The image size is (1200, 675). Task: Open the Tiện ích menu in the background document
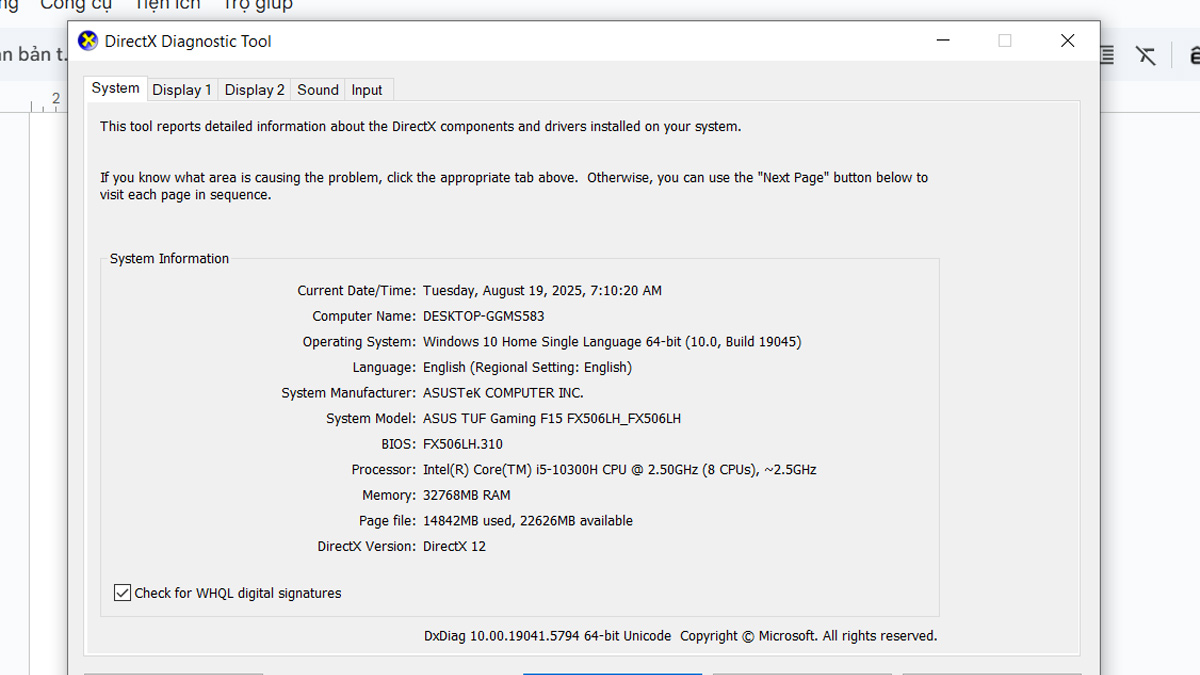(167, 5)
